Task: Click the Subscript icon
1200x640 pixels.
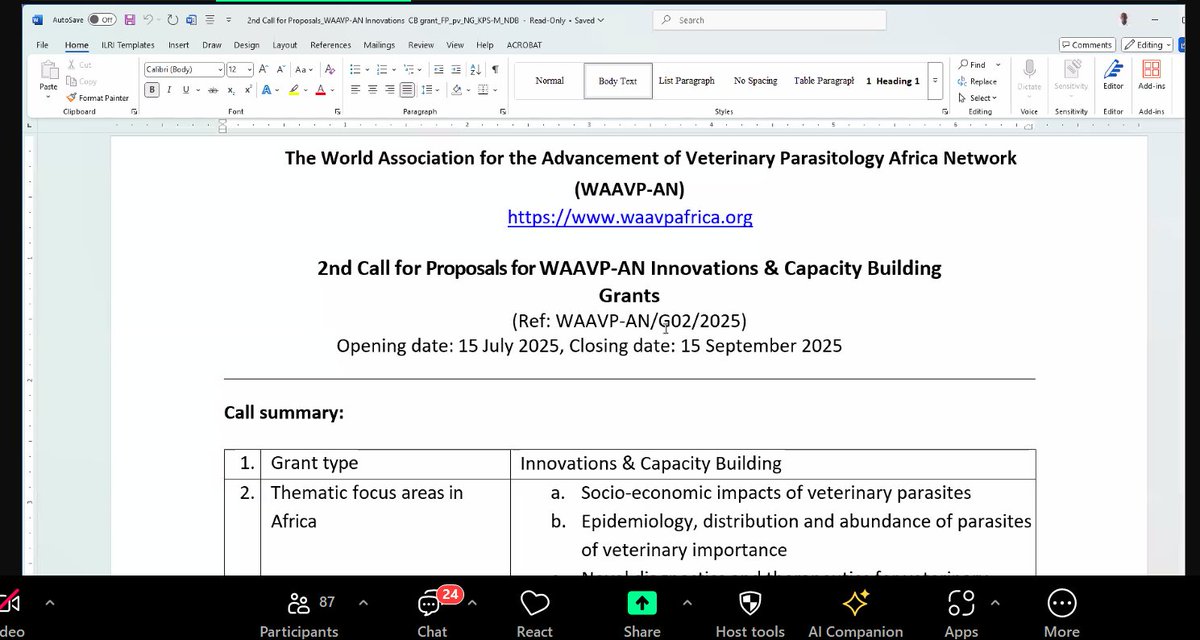Action: (x=232, y=90)
